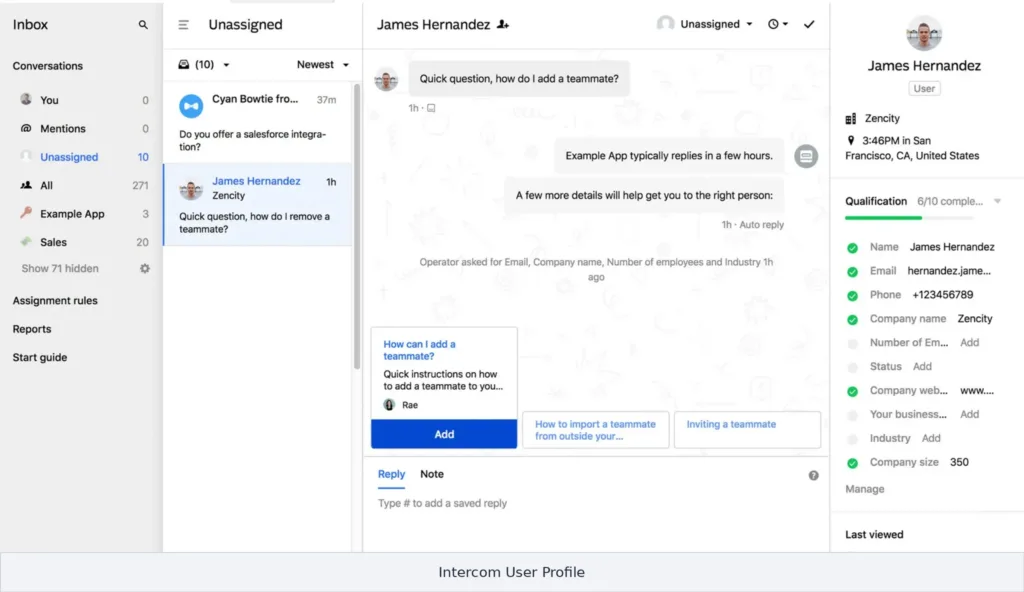Open Assignment rules
Viewport: 1024px width, 592px height.
pos(55,301)
